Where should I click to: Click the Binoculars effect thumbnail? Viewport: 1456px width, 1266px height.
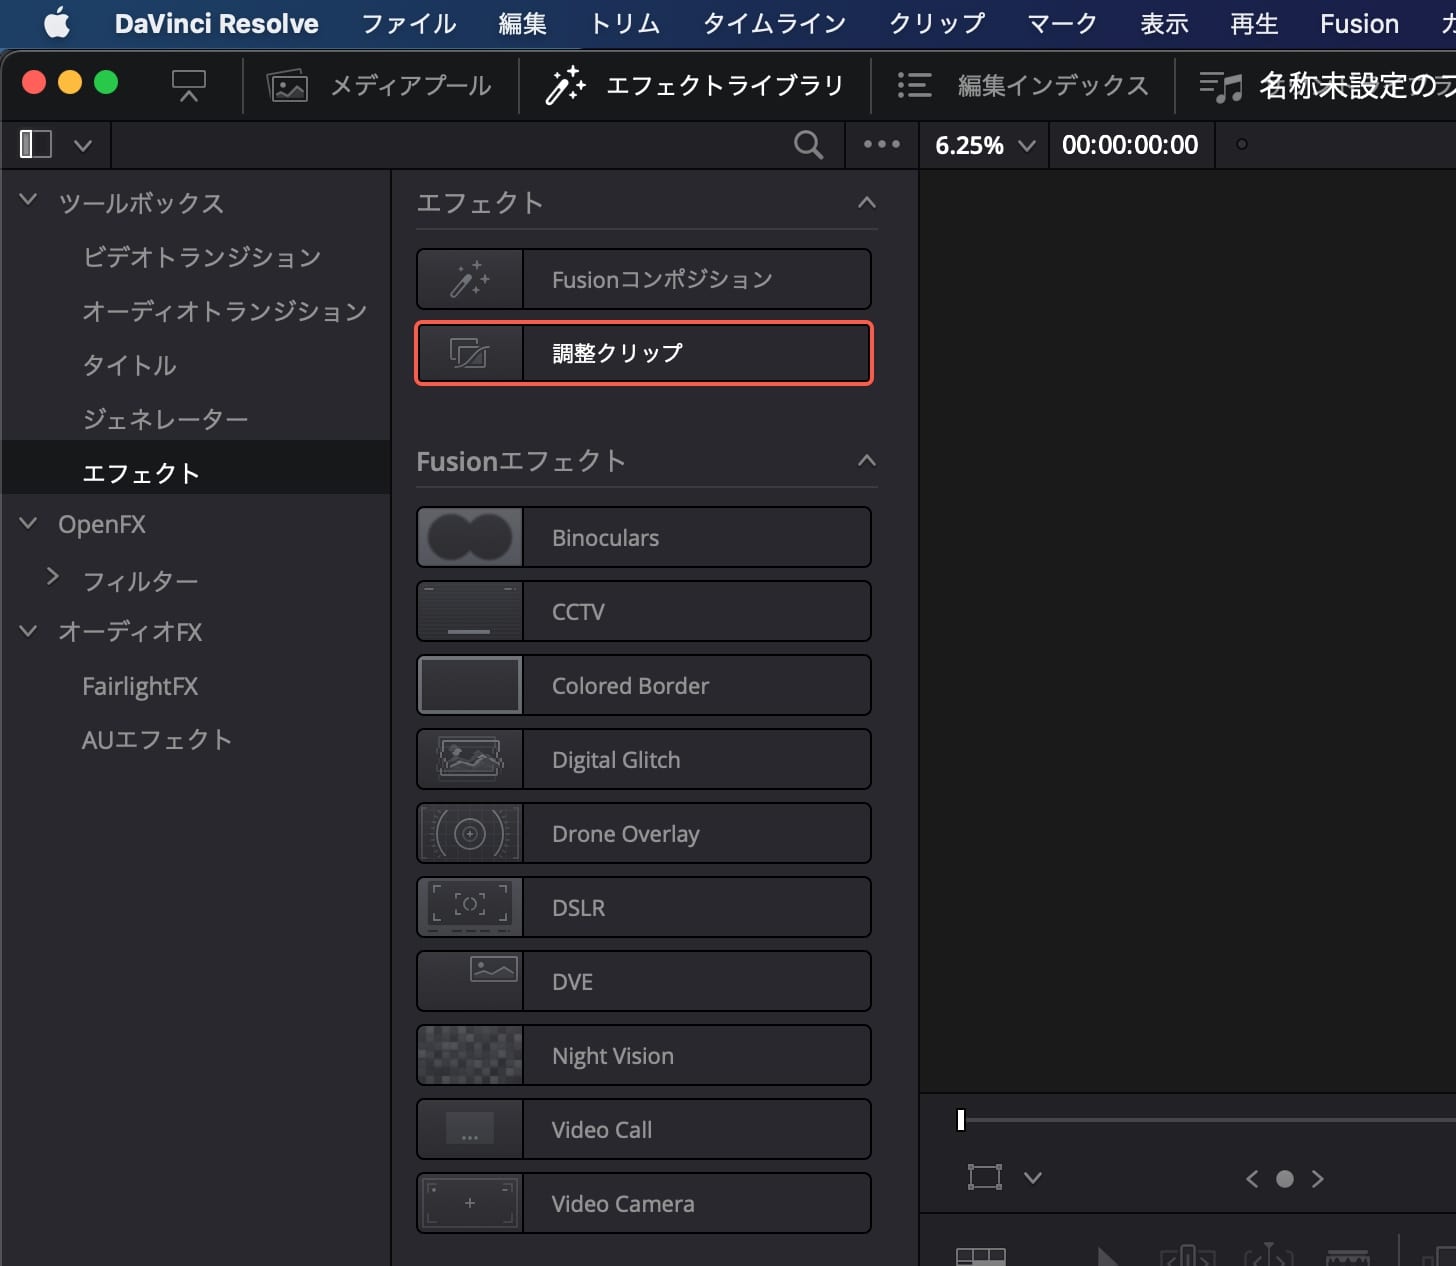tap(470, 538)
